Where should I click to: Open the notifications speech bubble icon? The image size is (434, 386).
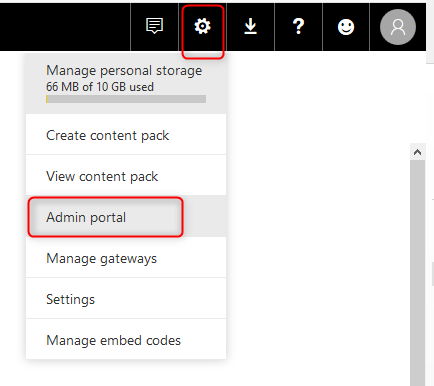tap(154, 26)
